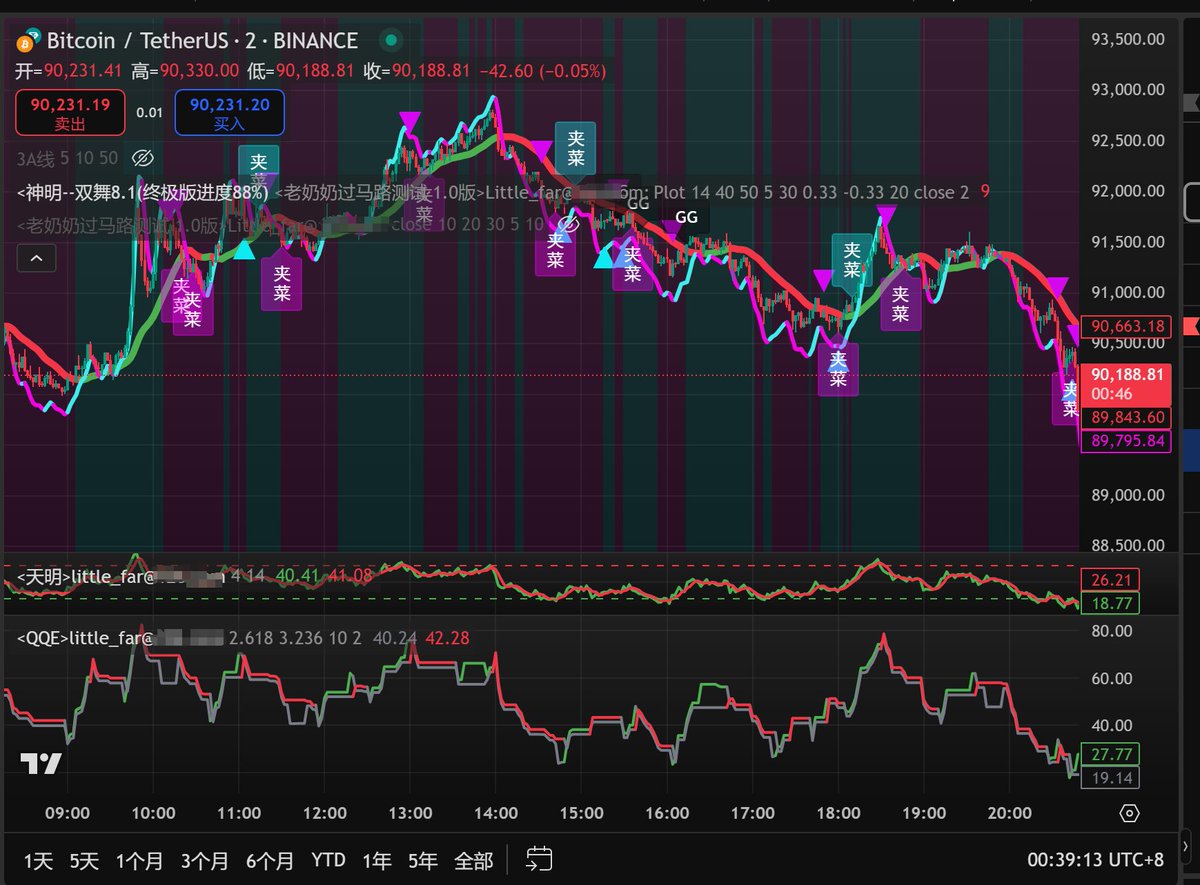Click the 神明--双舞8.1 indicator title
1200x885 pixels.
click(144, 192)
